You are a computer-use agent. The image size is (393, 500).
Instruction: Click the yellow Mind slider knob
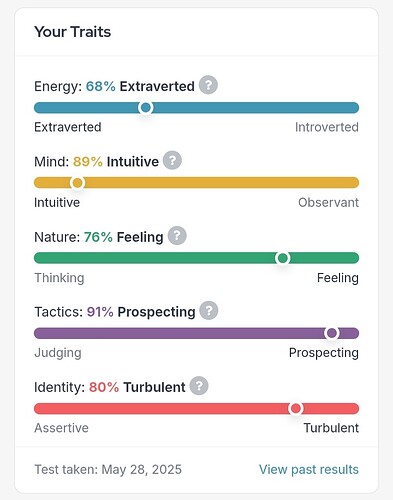[x=78, y=183]
